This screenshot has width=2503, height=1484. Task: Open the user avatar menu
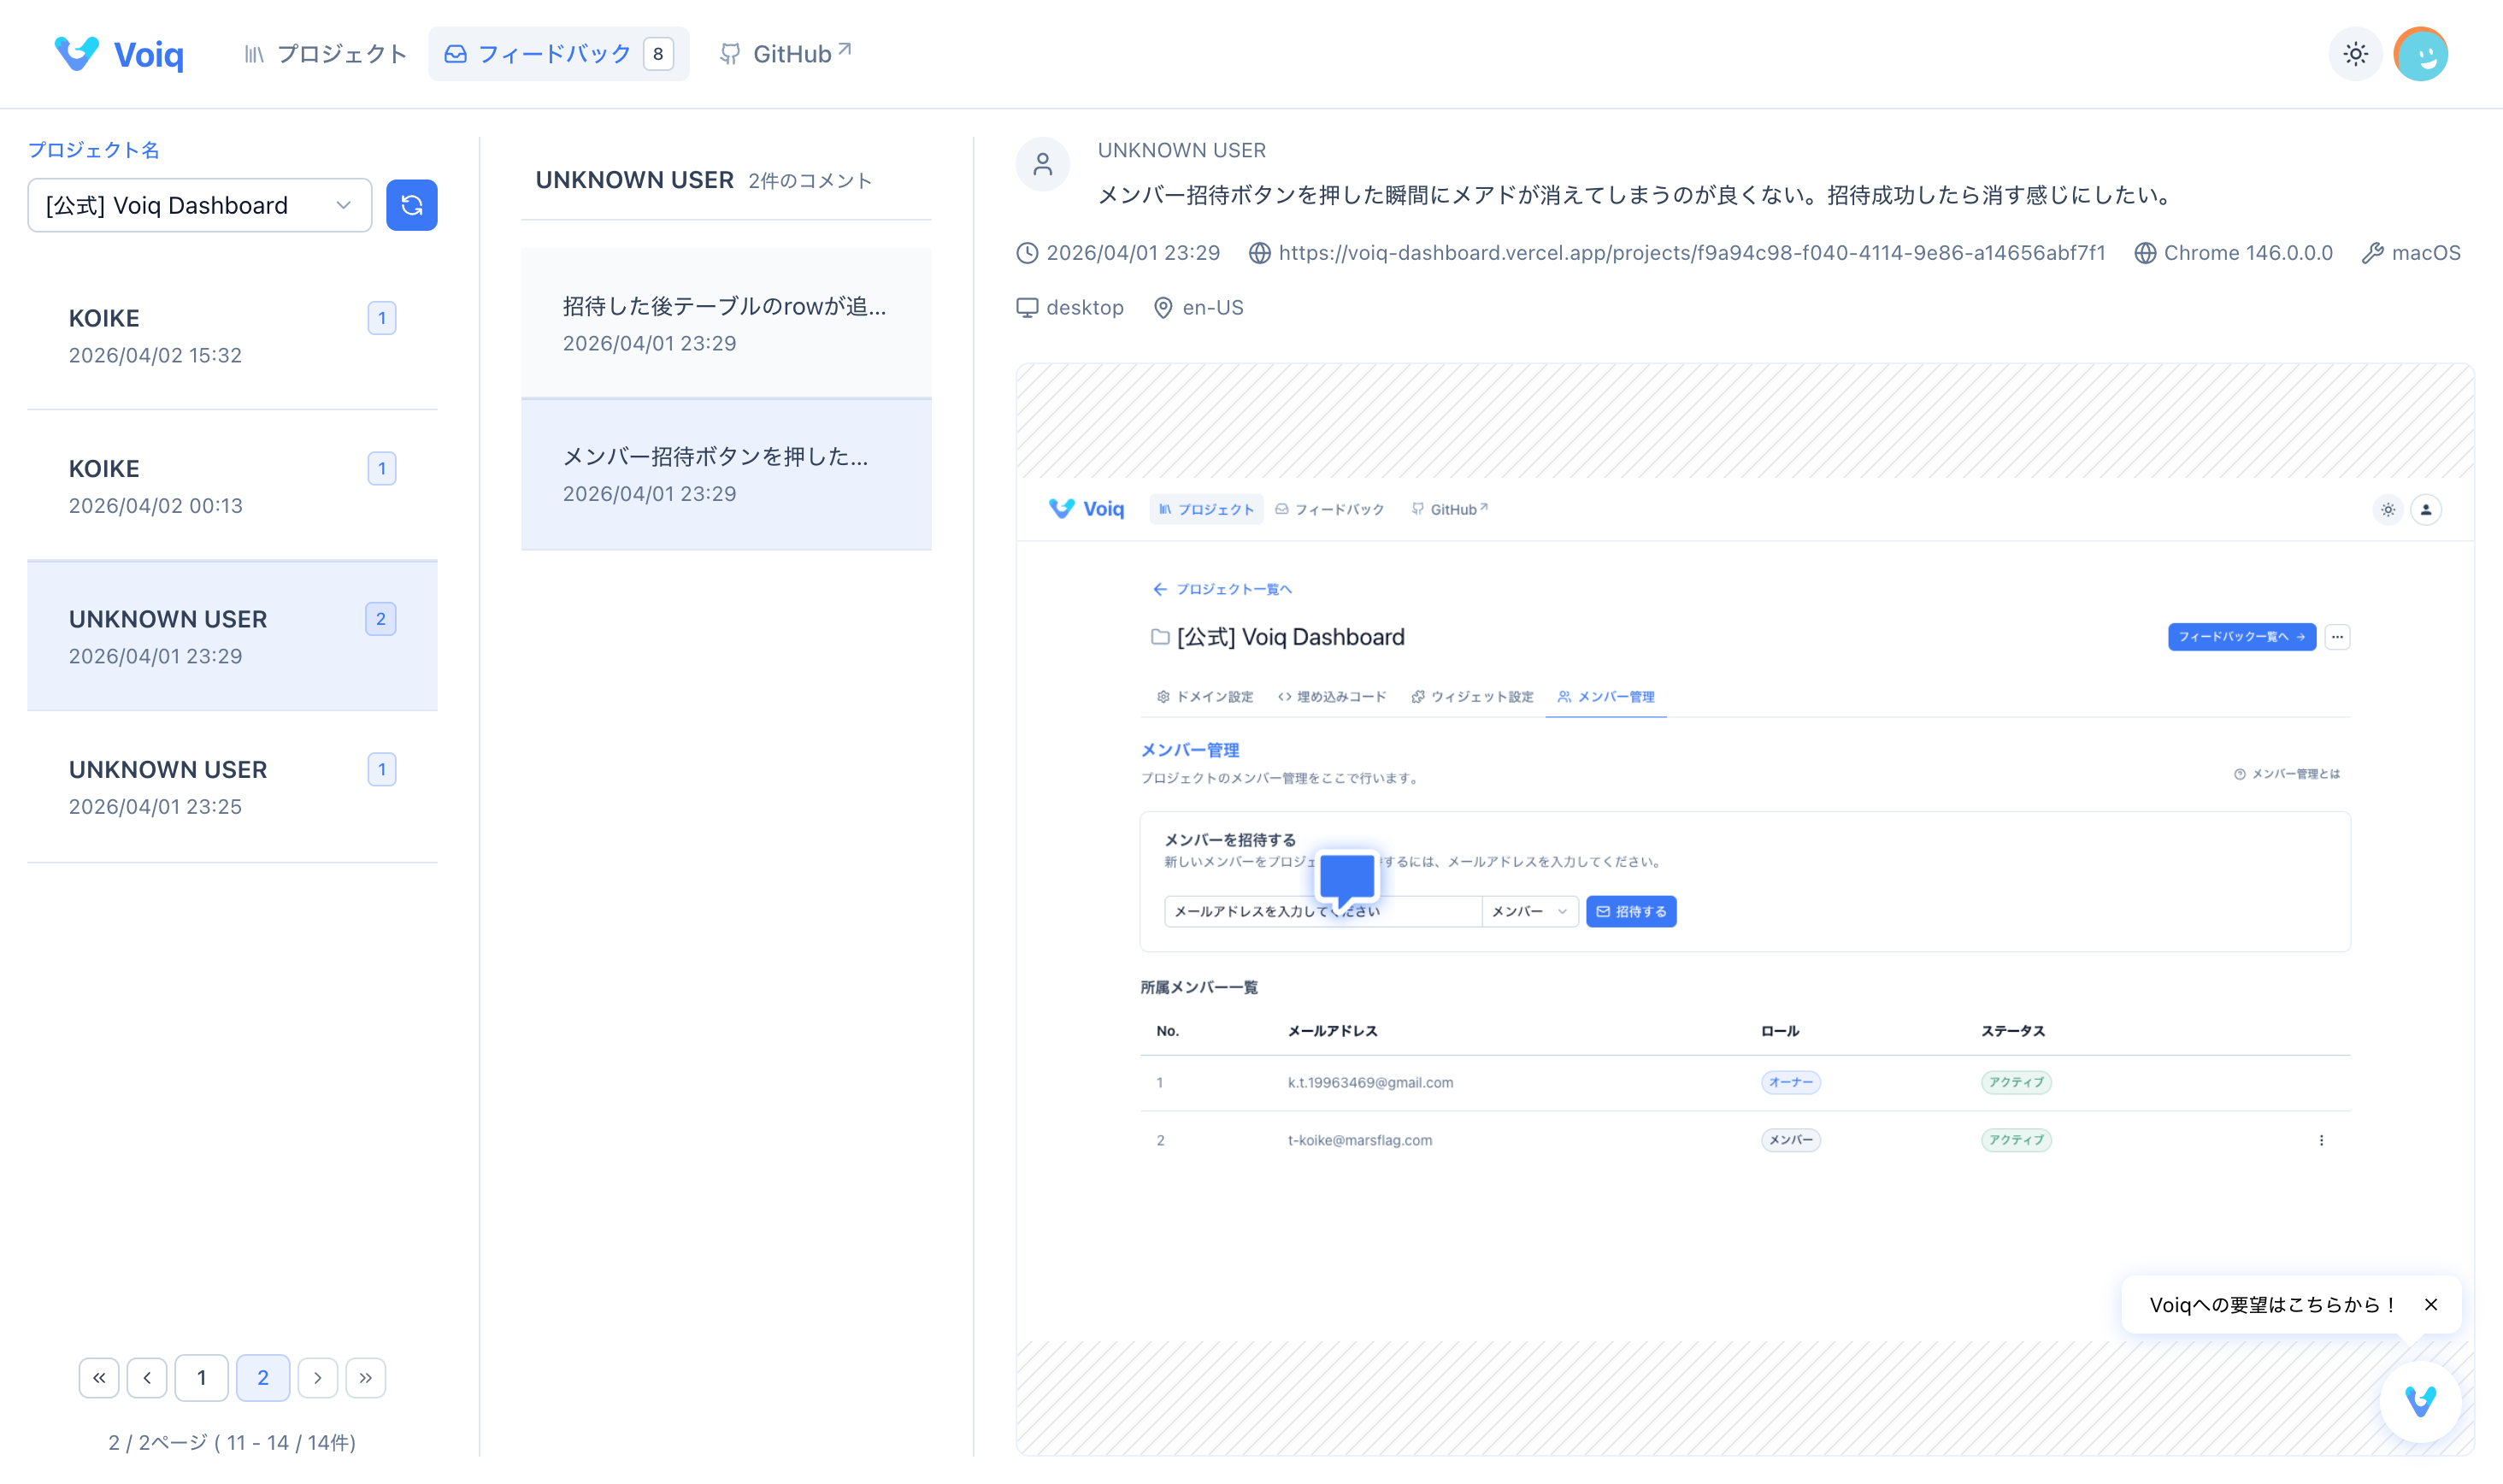(x=2420, y=54)
